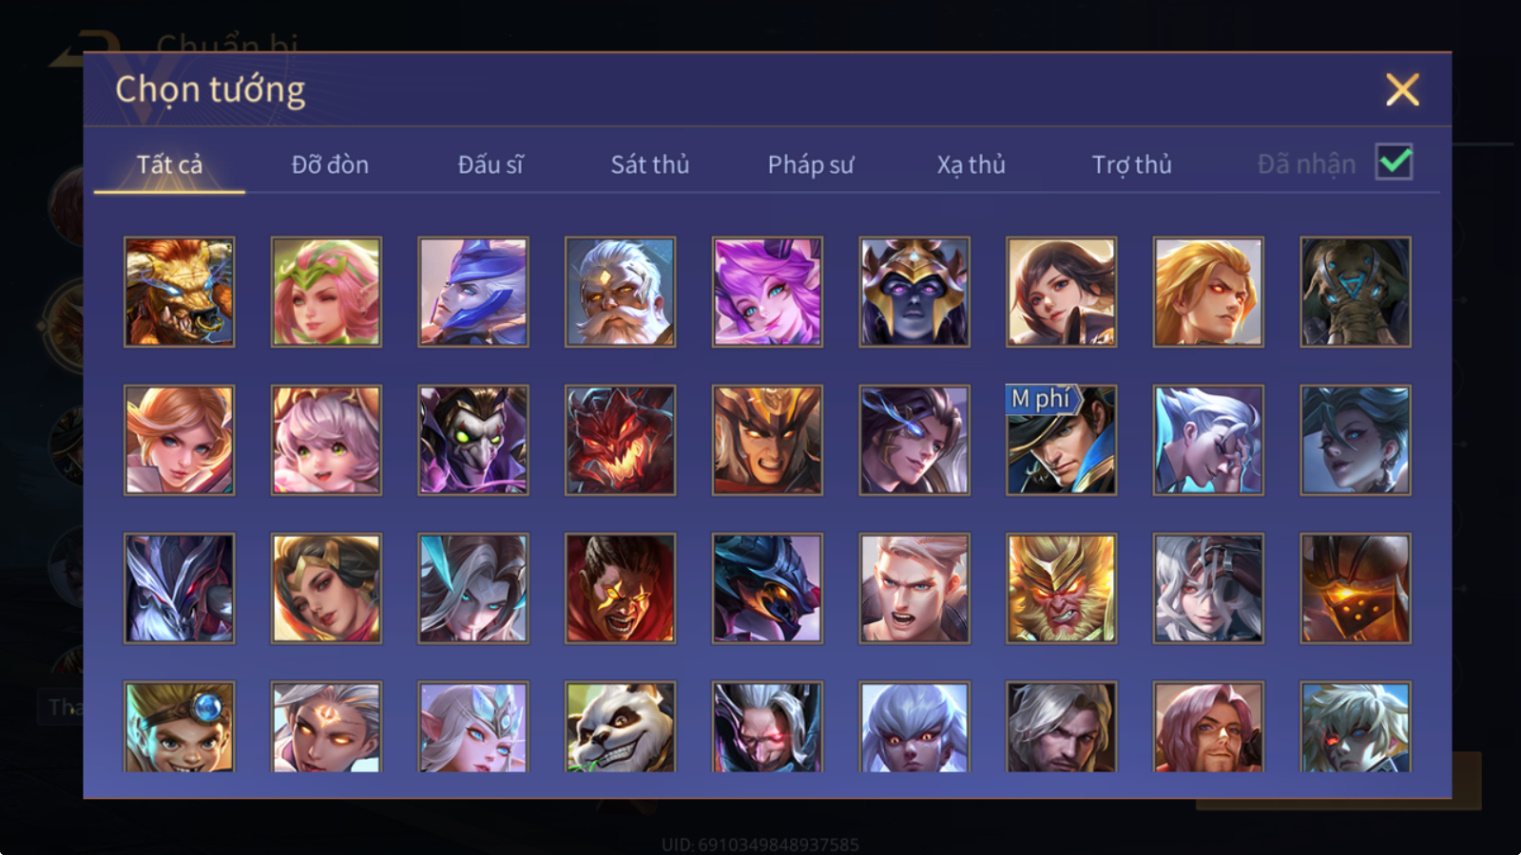Select the white-bearded old man hero
Image resolution: width=1521 pixels, height=855 pixels.
click(620, 292)
